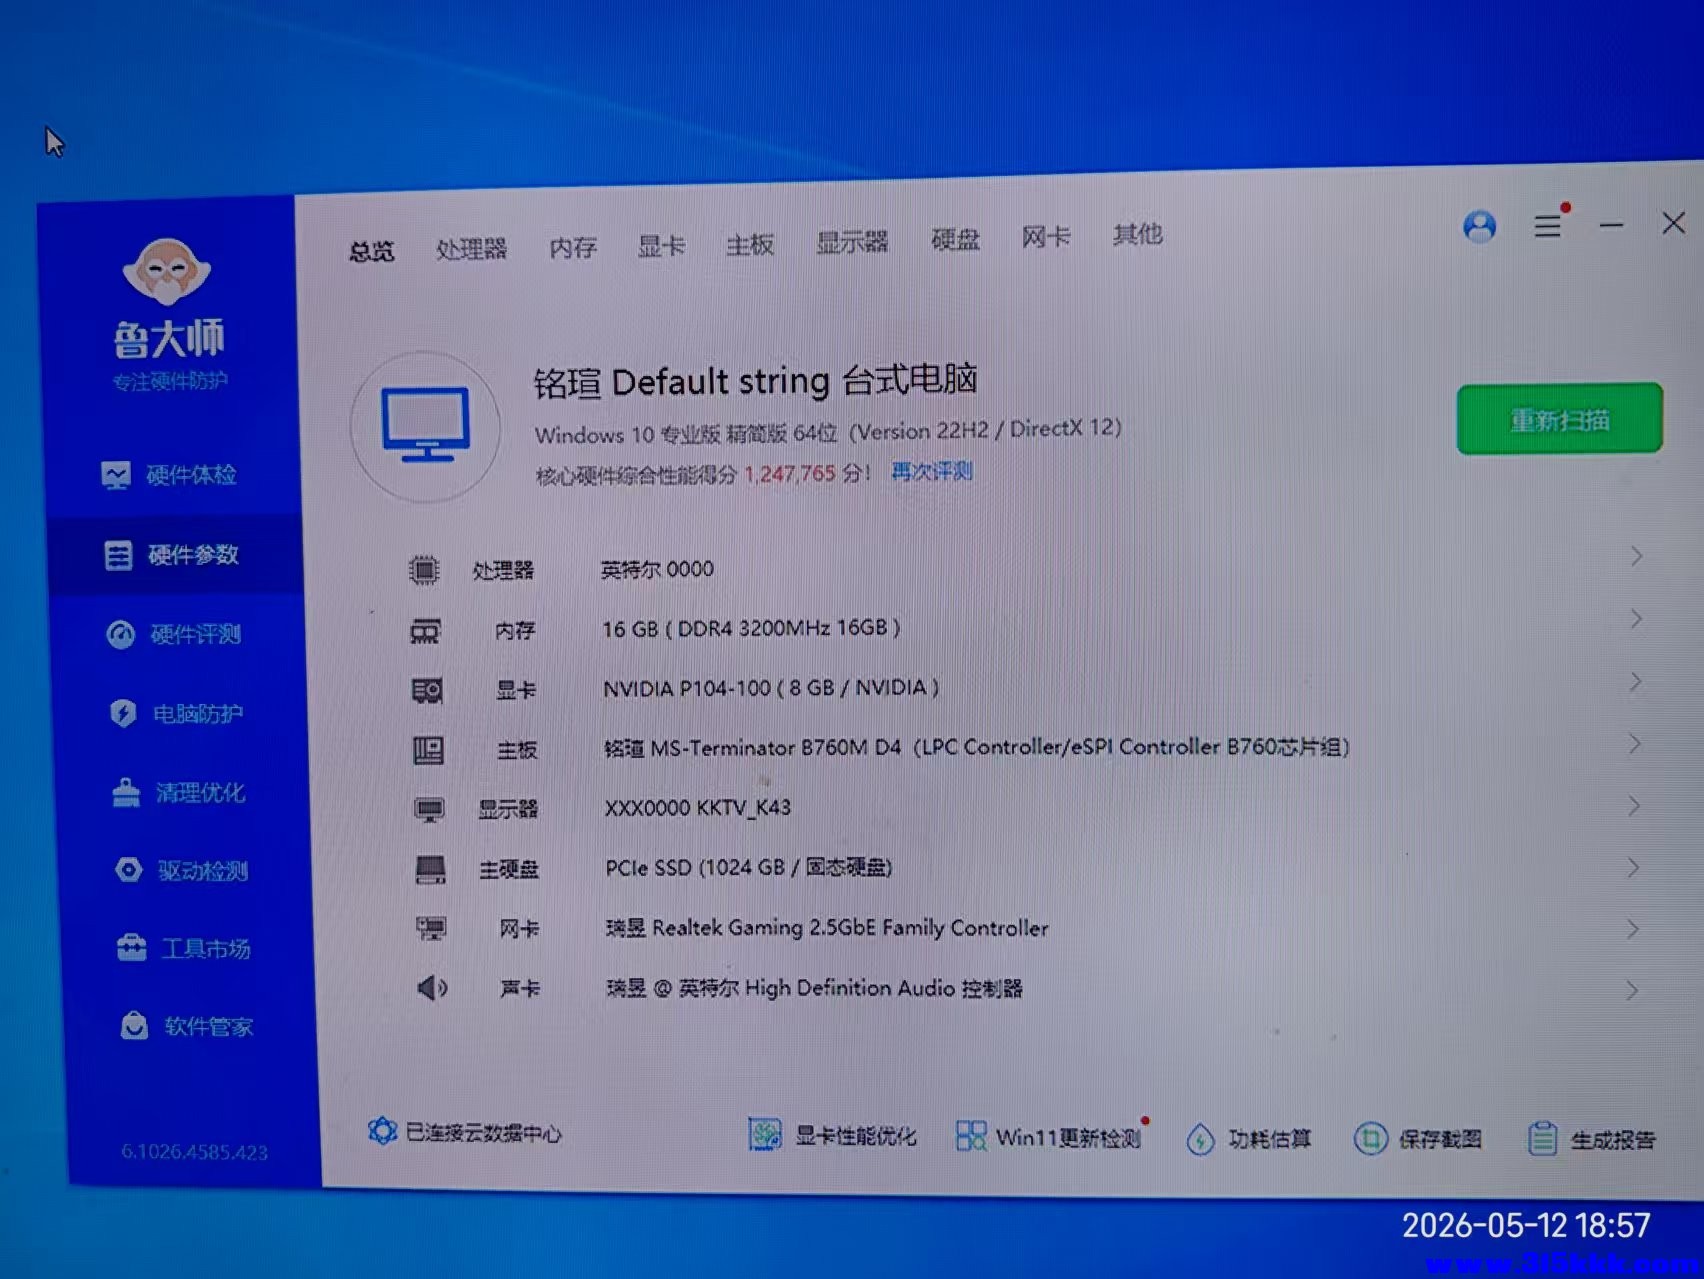
Task: Click NVIDIA P104-100 graphics text
Action: 770,688
